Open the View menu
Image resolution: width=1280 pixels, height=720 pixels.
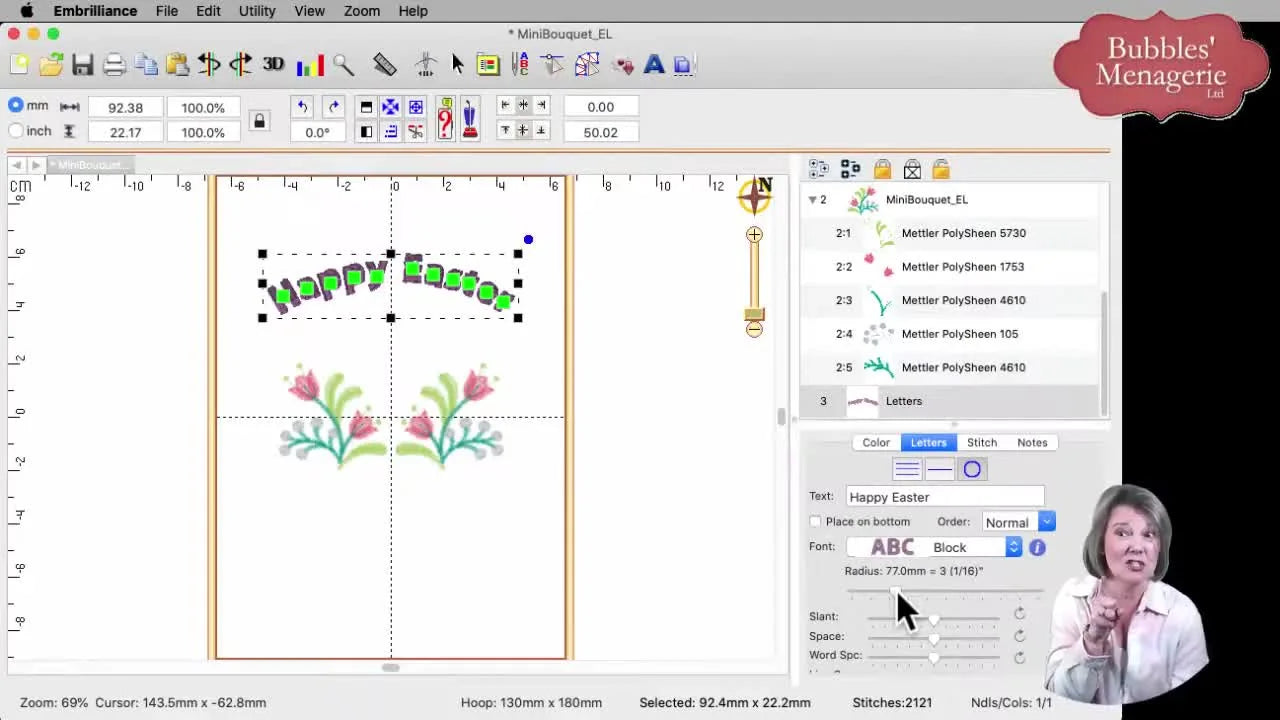coord(309,11)
